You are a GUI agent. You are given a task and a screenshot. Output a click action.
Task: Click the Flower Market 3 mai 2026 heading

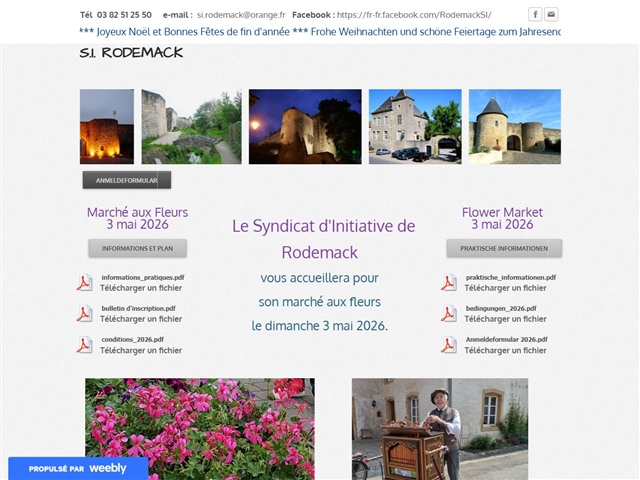click(502, 218)
